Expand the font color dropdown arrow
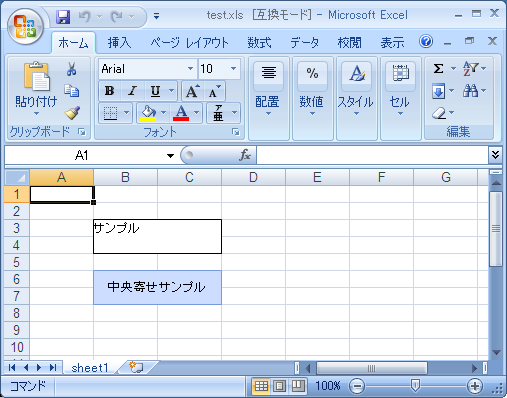This screenshot has width=507, height=398. (196, 113)
